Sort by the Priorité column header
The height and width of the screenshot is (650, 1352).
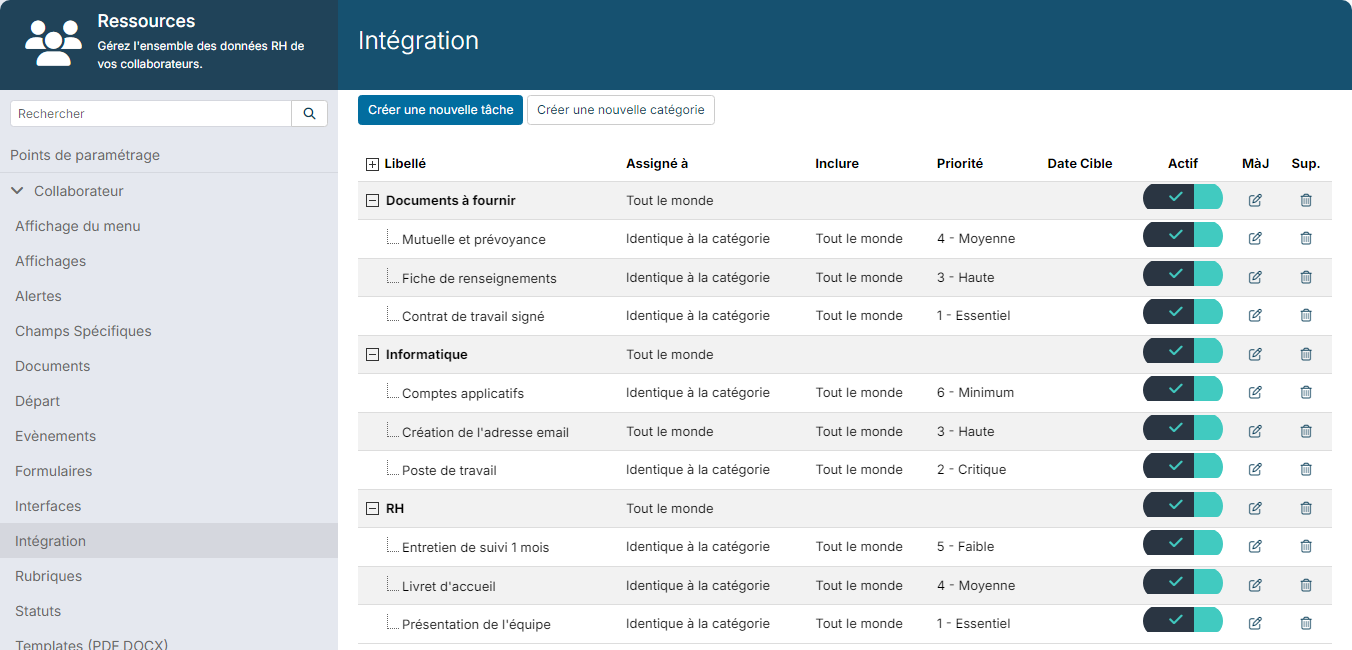[960, 163]
